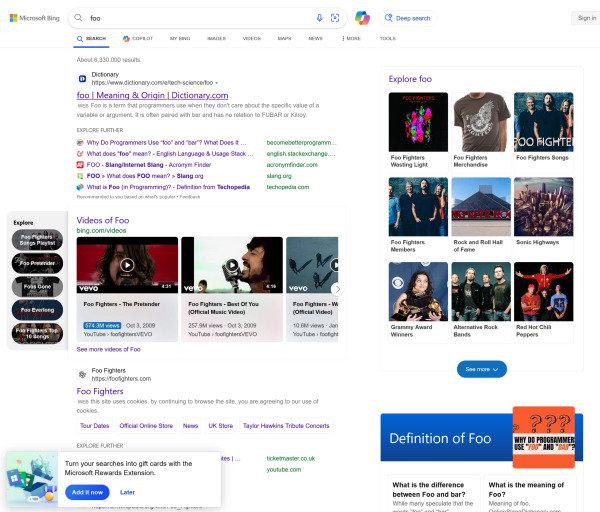Select Foos Gone explore pill

coord(38,287)
